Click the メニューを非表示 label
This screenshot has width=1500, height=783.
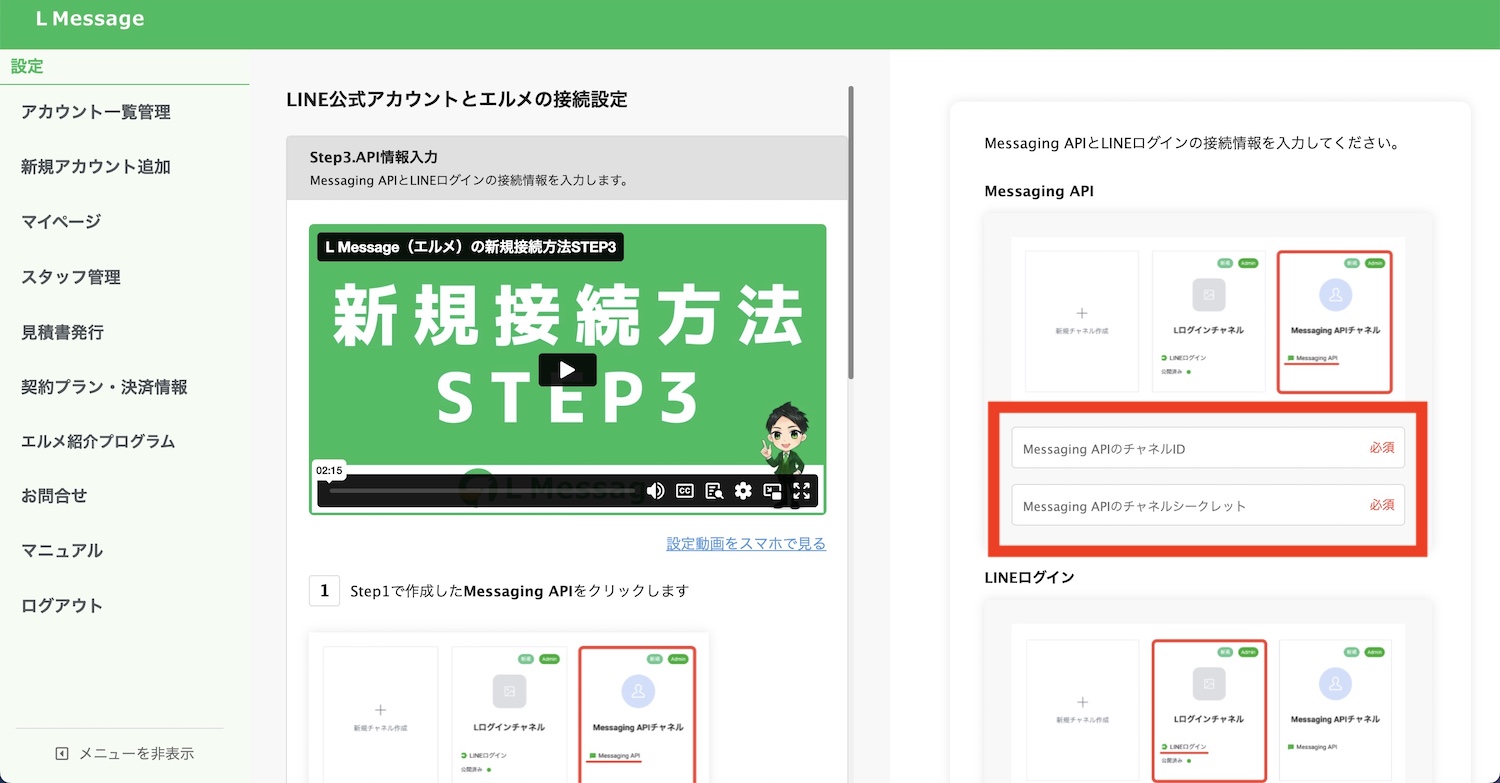(136, 754)
